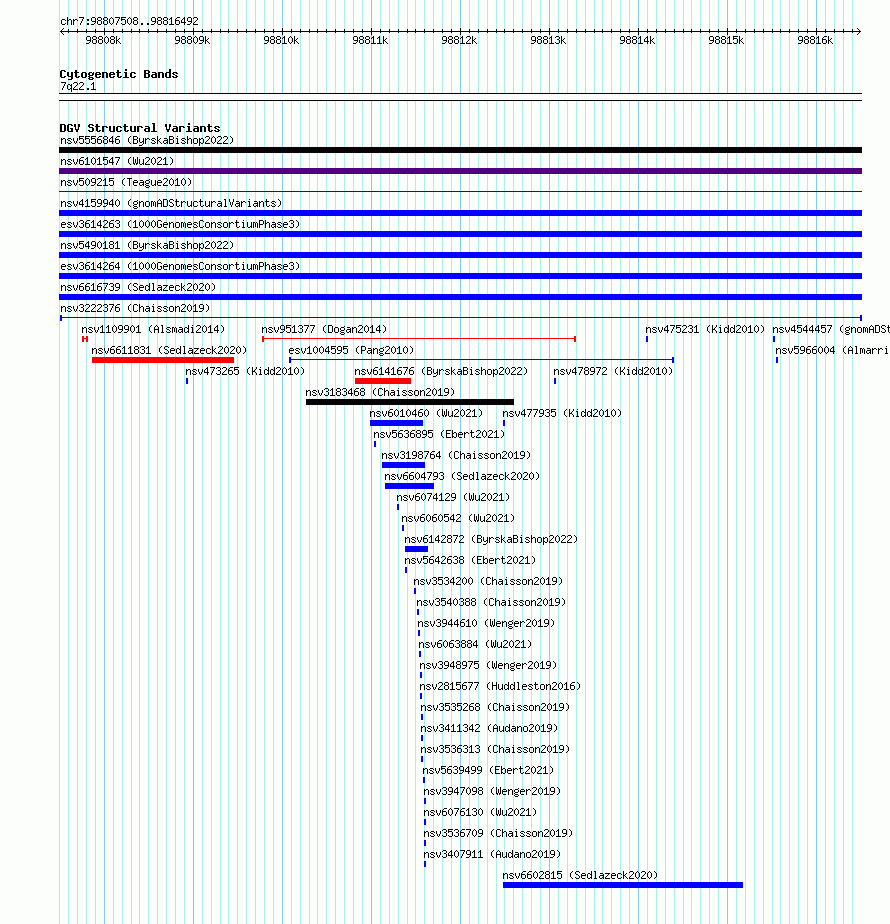The image size is (890, 924).
Task: Click the blue bar of nsv3198764
Action: click(403, 465)
